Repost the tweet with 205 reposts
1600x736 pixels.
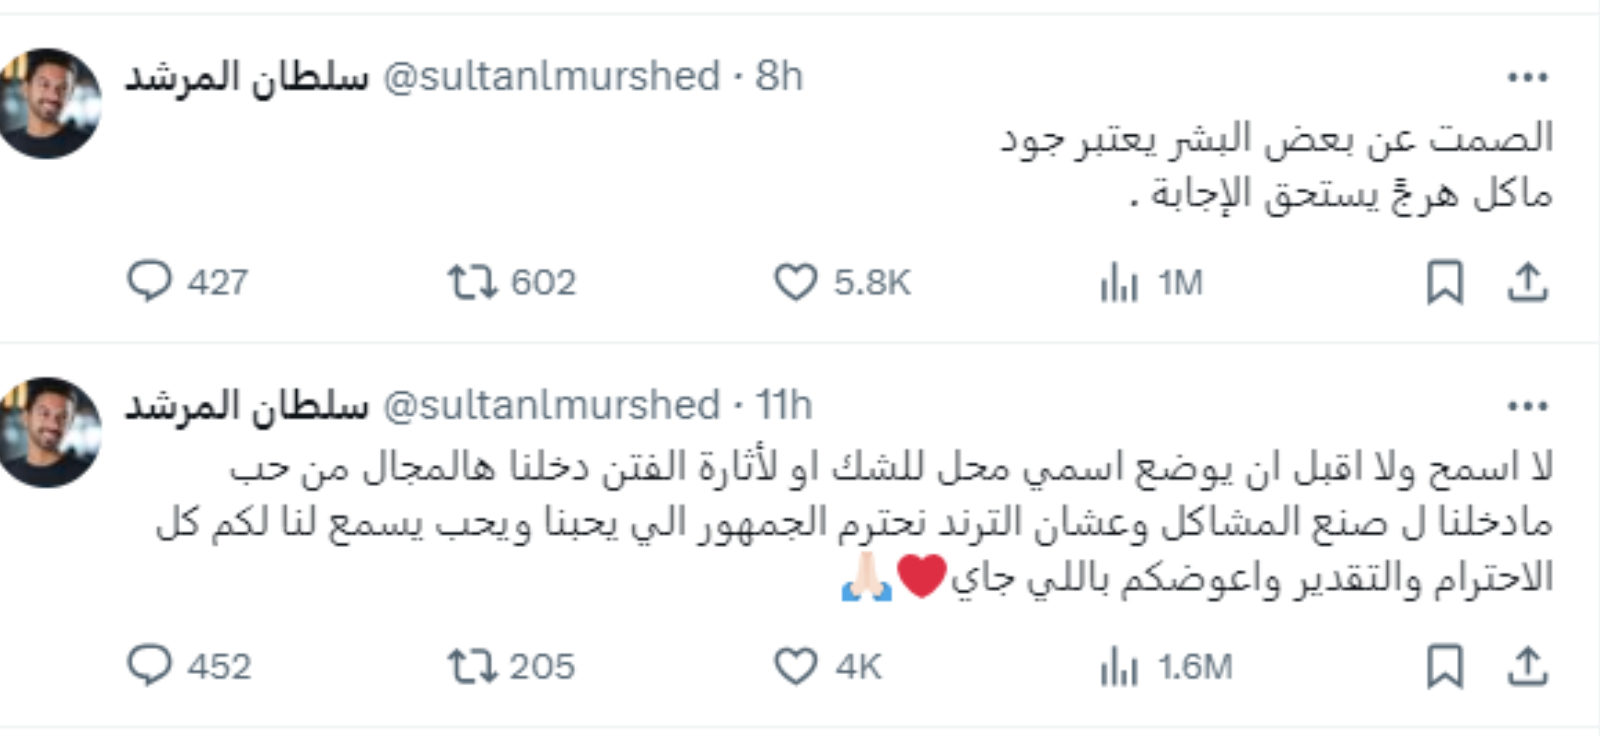click(x=472, y=666)
